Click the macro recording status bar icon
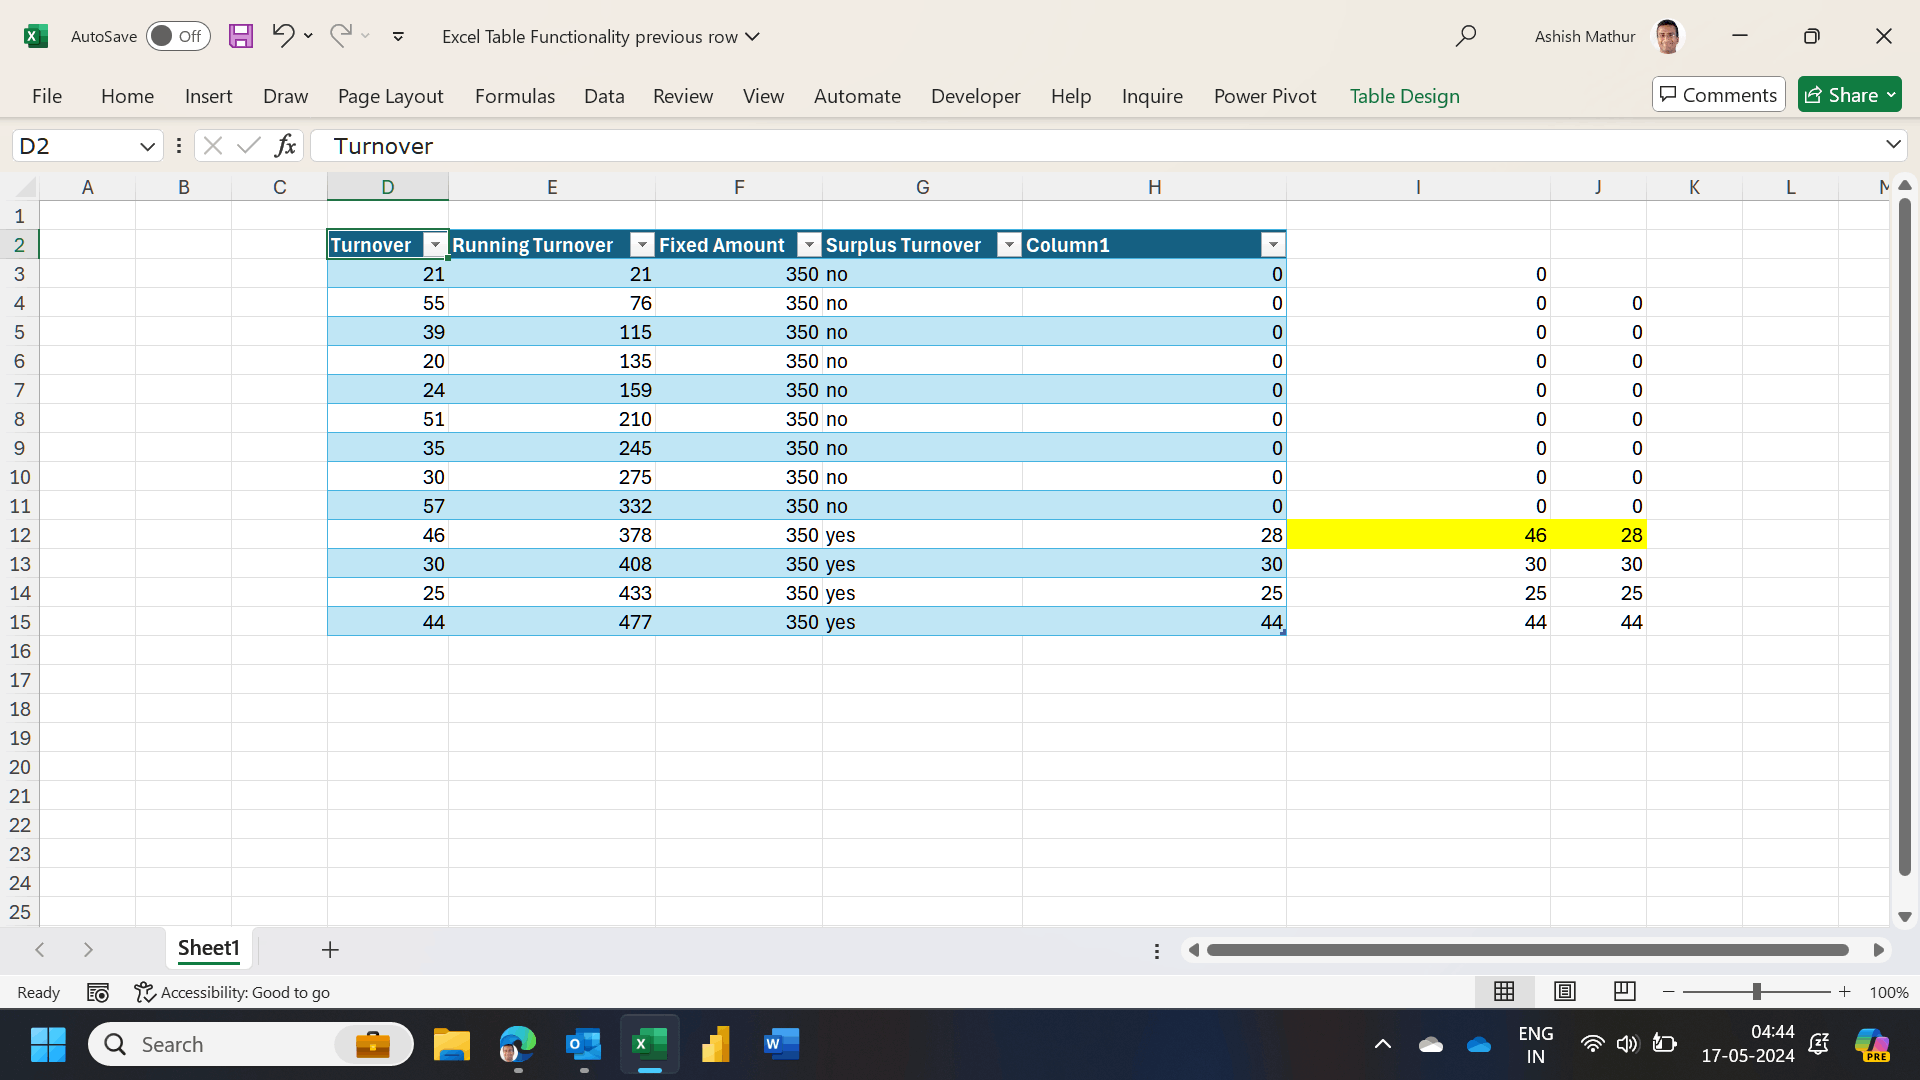This screenshot has width=1920, height=1080. (x=98, y=992)
